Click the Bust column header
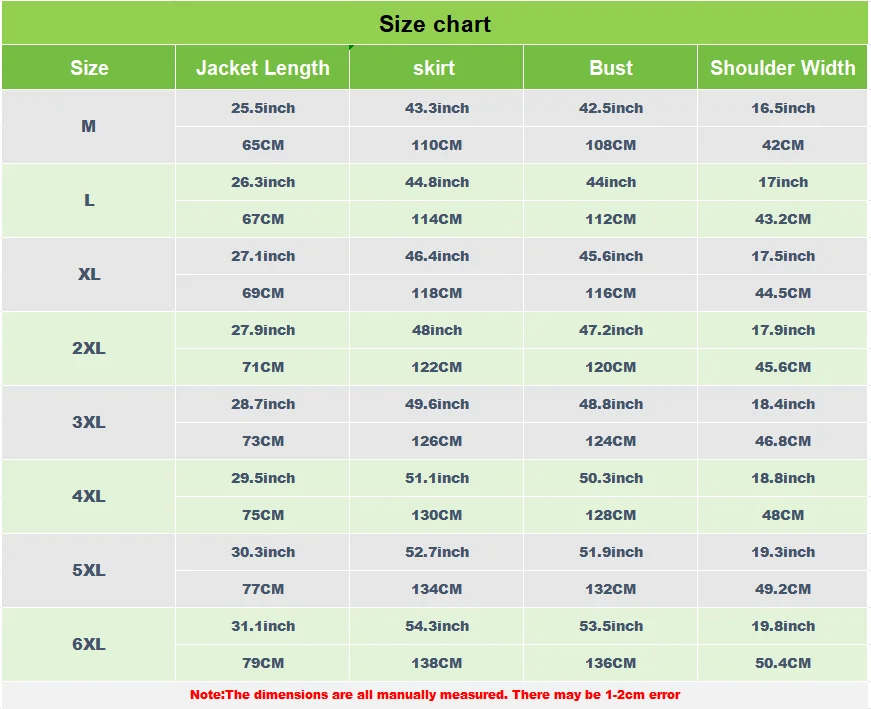The height and width of the screenshot is (709, 871). click(x=610, y=68)
